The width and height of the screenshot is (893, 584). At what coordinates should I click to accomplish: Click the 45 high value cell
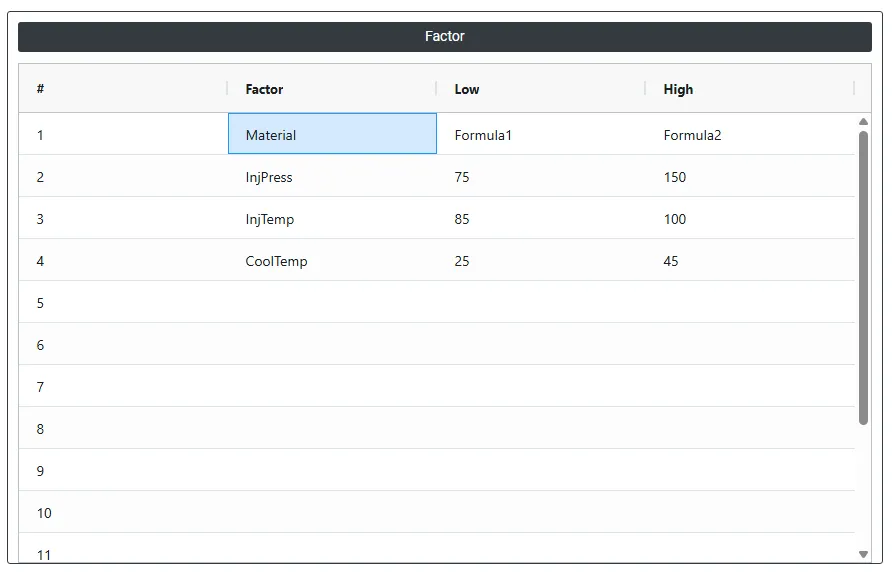point(750,260)
